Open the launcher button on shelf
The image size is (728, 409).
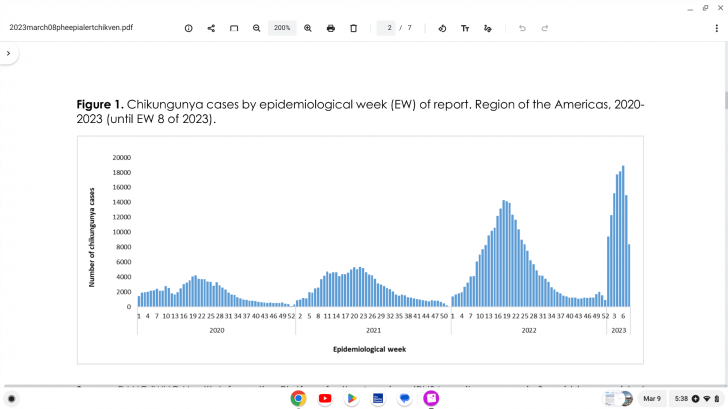point(12,399)
